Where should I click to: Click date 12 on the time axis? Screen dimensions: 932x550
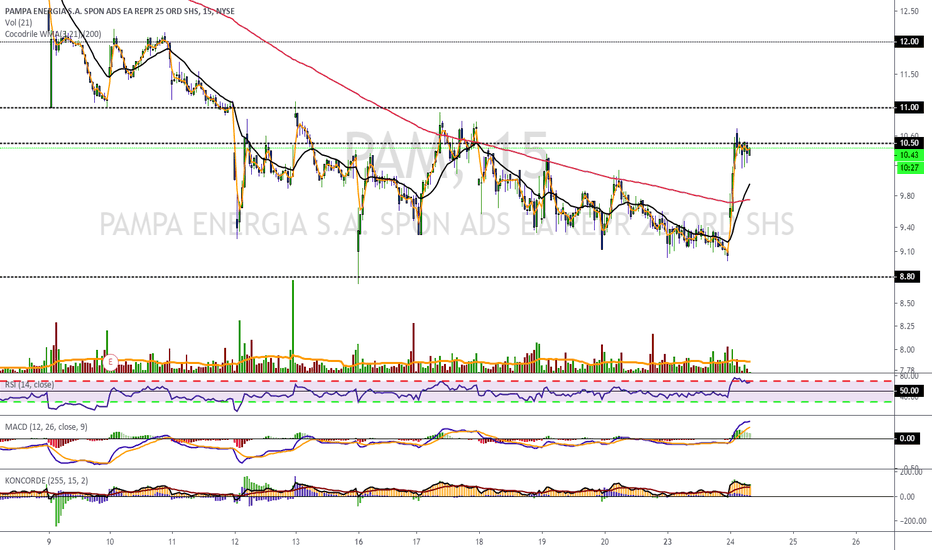(x=235, y=542)
